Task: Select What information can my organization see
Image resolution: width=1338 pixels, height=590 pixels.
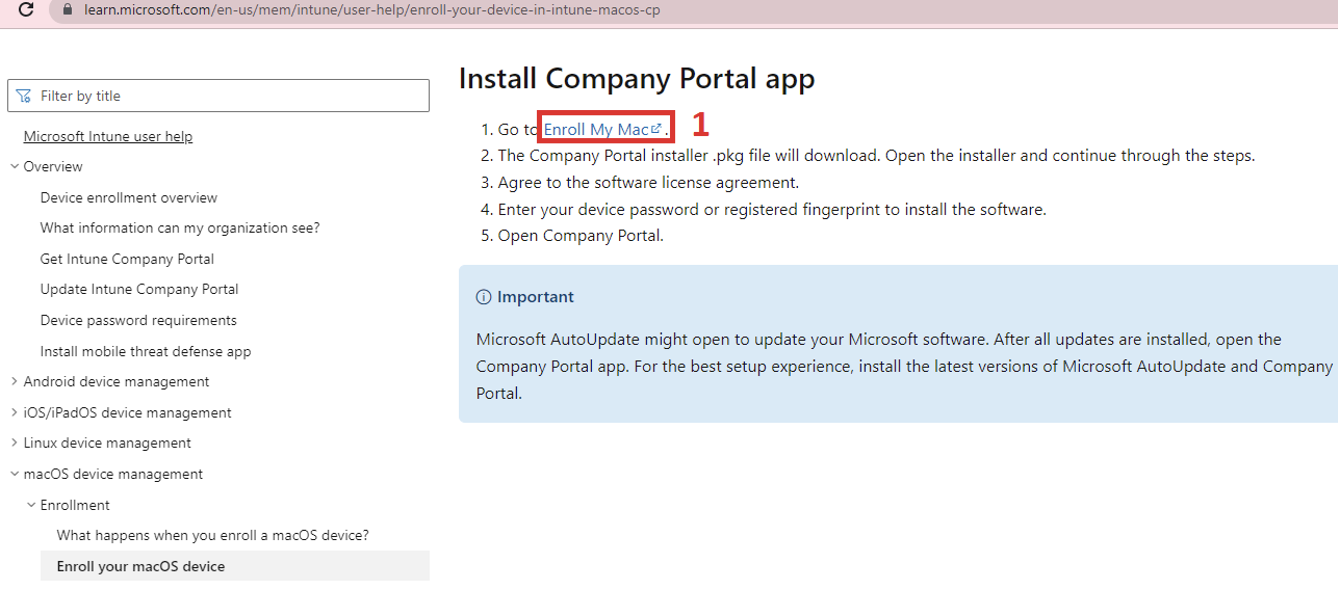Action: (x=180, y=228)
